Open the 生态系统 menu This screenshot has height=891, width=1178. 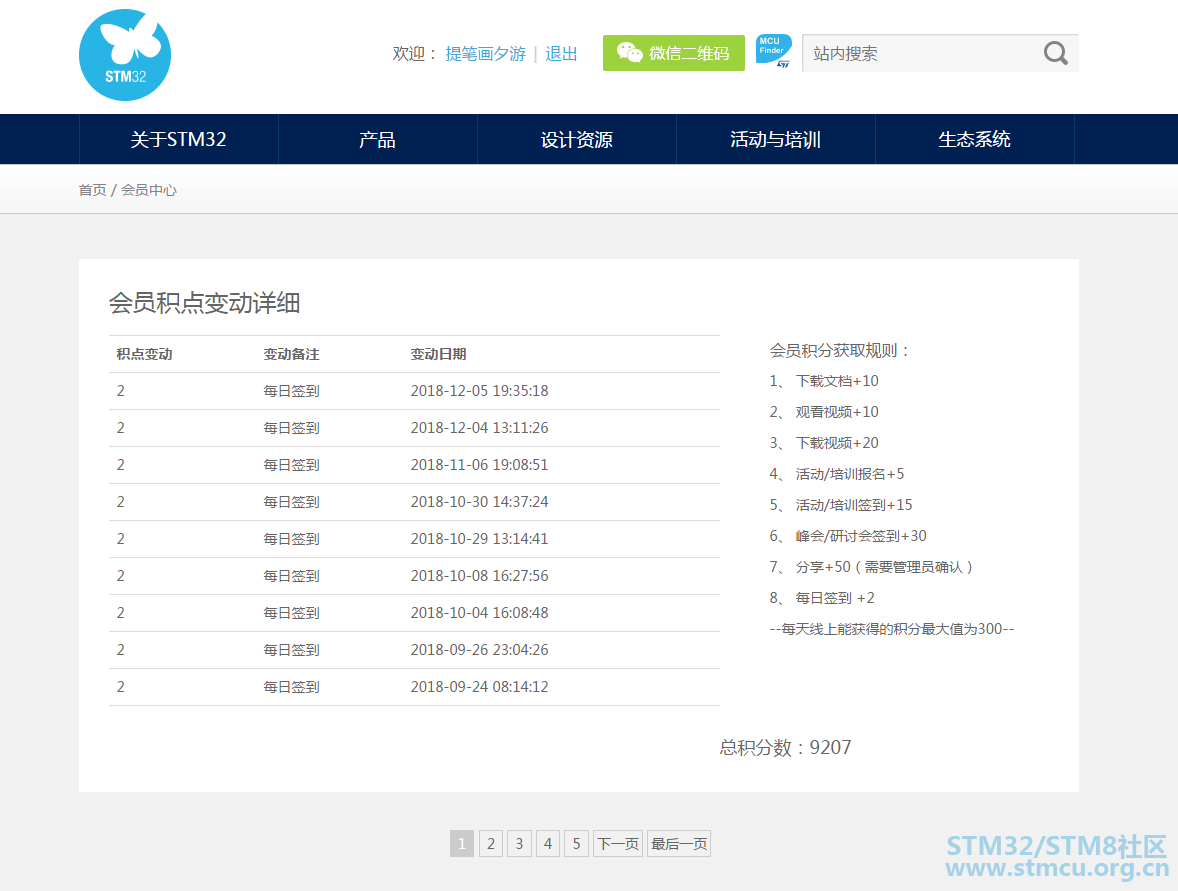[x=974, y=139]
